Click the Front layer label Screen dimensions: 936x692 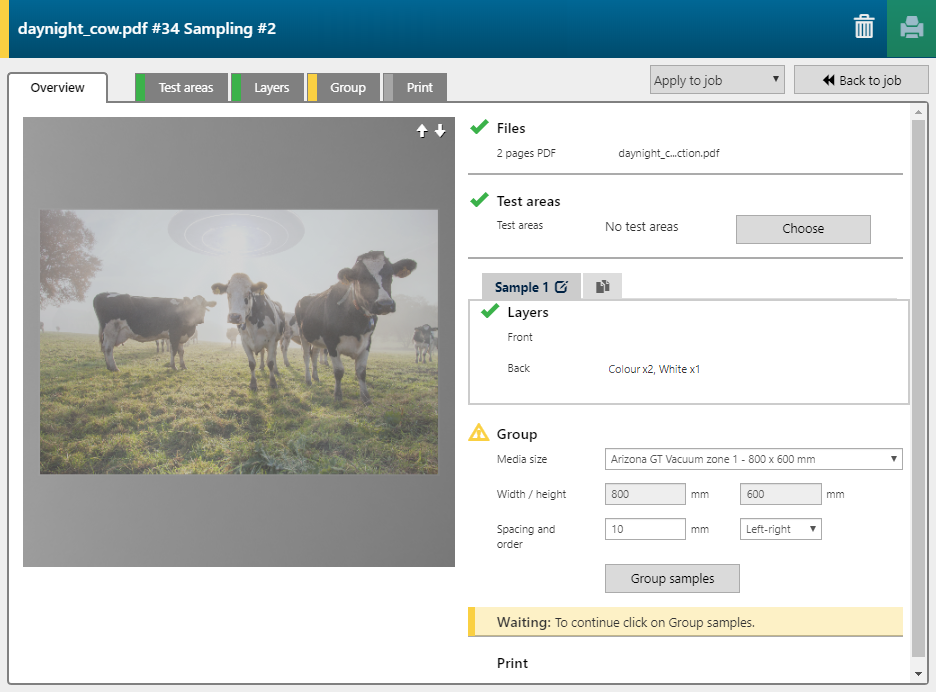(520, 337)
